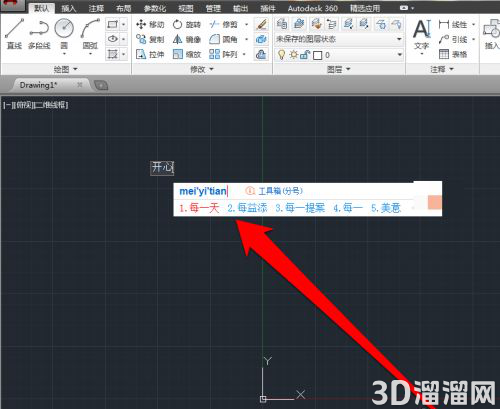Expand the 绘图 panel
Viewport: 500px width, 409px height.
click(x=66, y=69)
